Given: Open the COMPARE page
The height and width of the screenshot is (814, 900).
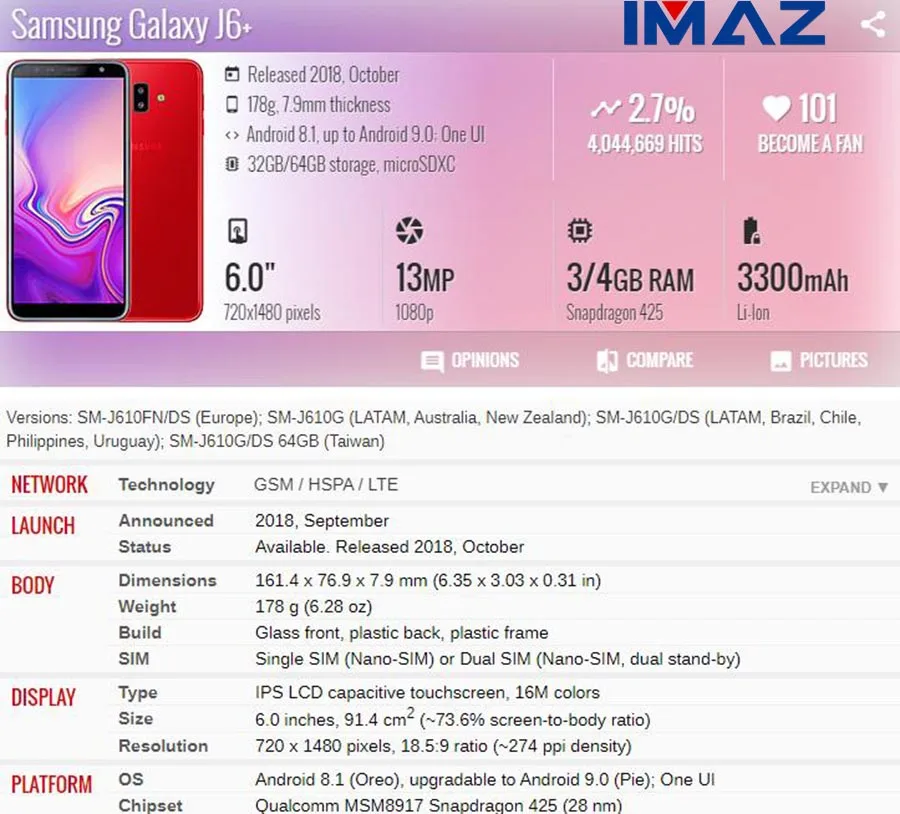Looking at the screenshot, I should tap(645, 361).
